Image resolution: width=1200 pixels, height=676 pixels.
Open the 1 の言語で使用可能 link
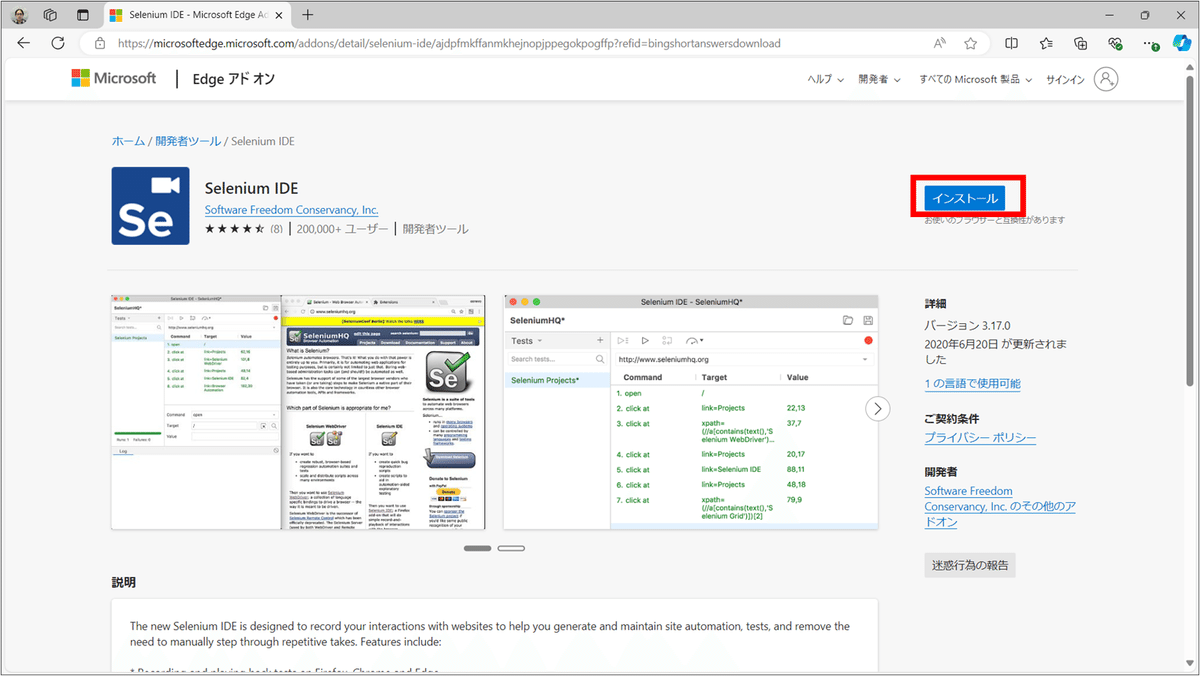pyautogui.click(x=973, y=383)
